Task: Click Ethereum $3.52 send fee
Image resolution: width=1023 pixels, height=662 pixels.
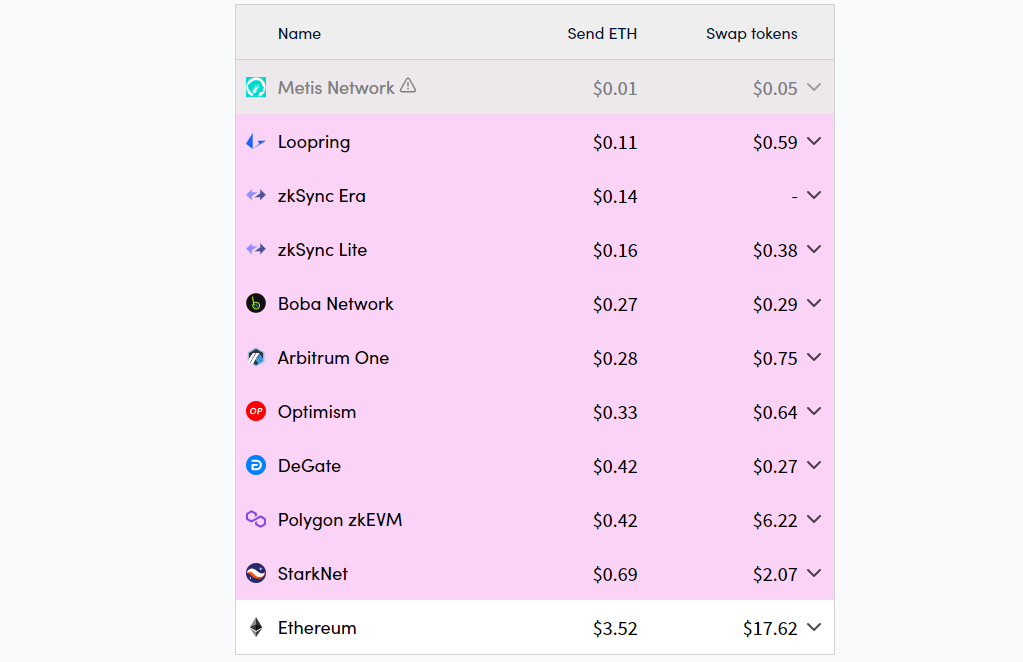Action: [615, 629]
